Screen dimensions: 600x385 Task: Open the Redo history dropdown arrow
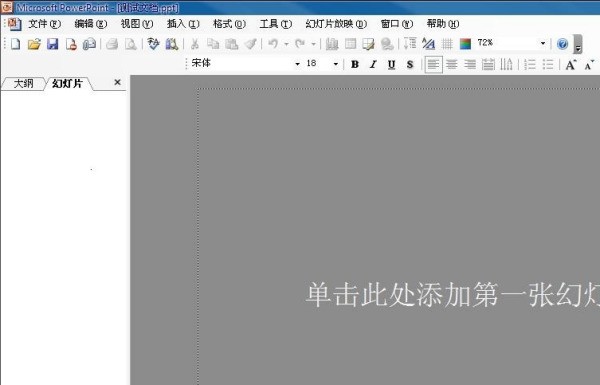[x=313, y=44]
